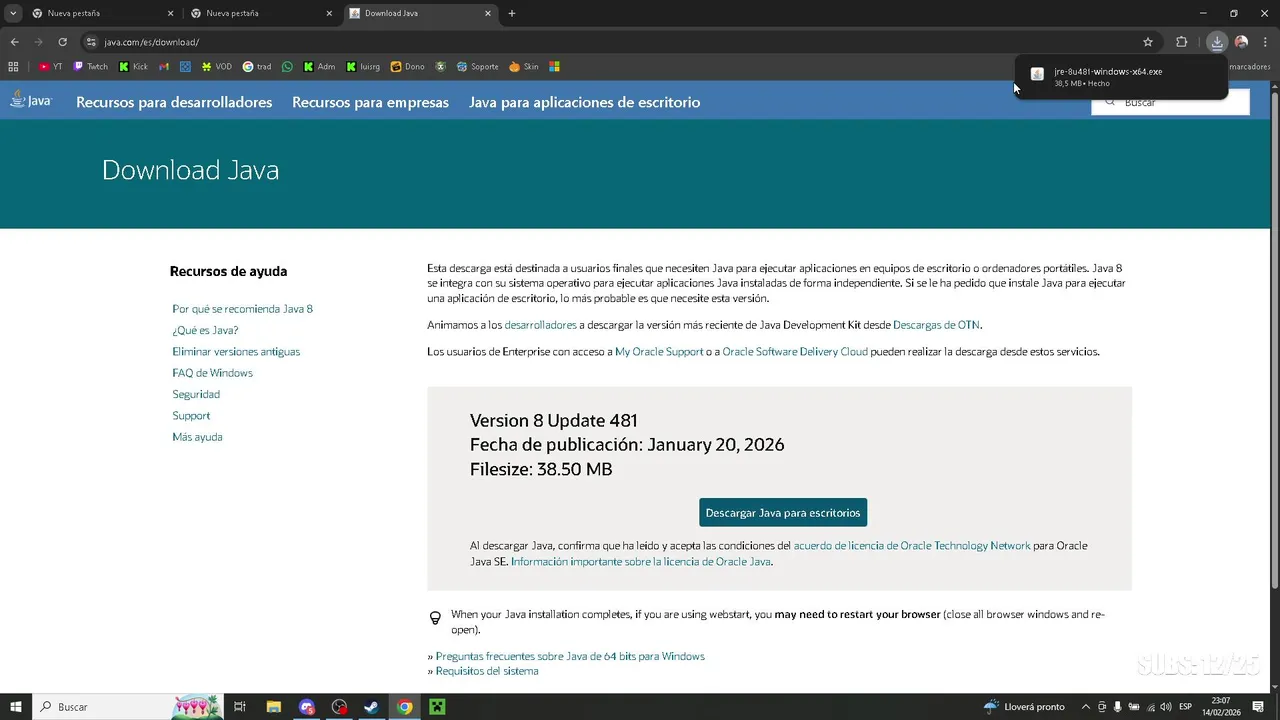Open Java para aplicaciones de escritorio menu
Viewport: 1280px width, 720px height.
click(x=584, y=102)
